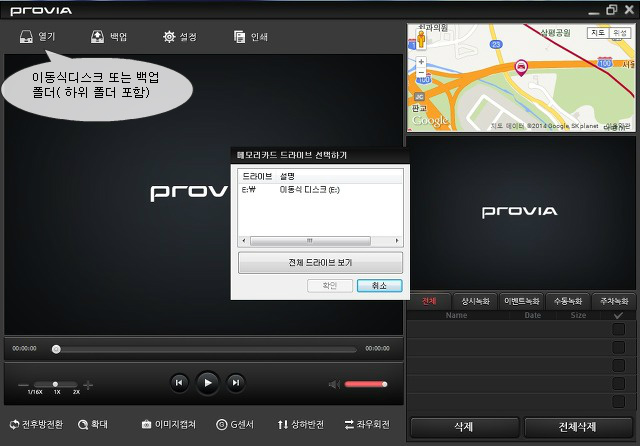Click 취소 to cancel drive dialog
Image resolution: width=640 pixels, height=446 pixels.
380,286
